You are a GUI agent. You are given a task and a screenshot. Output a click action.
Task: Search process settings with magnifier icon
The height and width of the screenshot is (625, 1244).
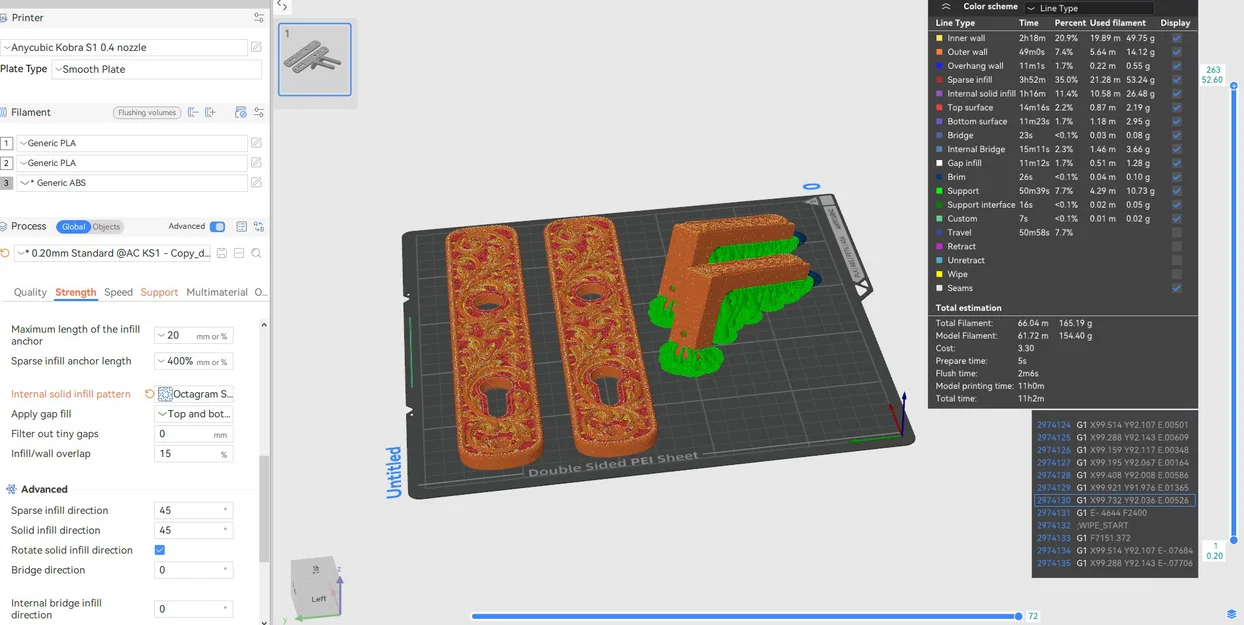[x=256, y=254]
